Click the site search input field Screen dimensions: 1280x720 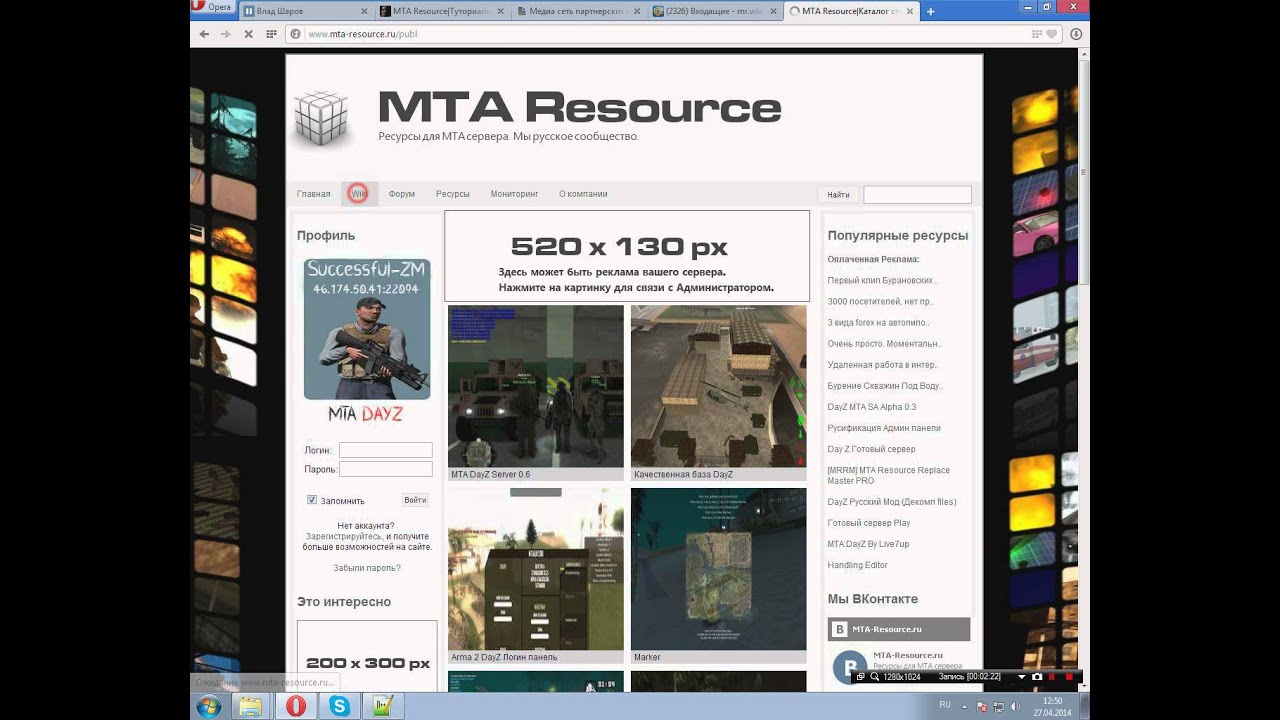click(917, 195)
